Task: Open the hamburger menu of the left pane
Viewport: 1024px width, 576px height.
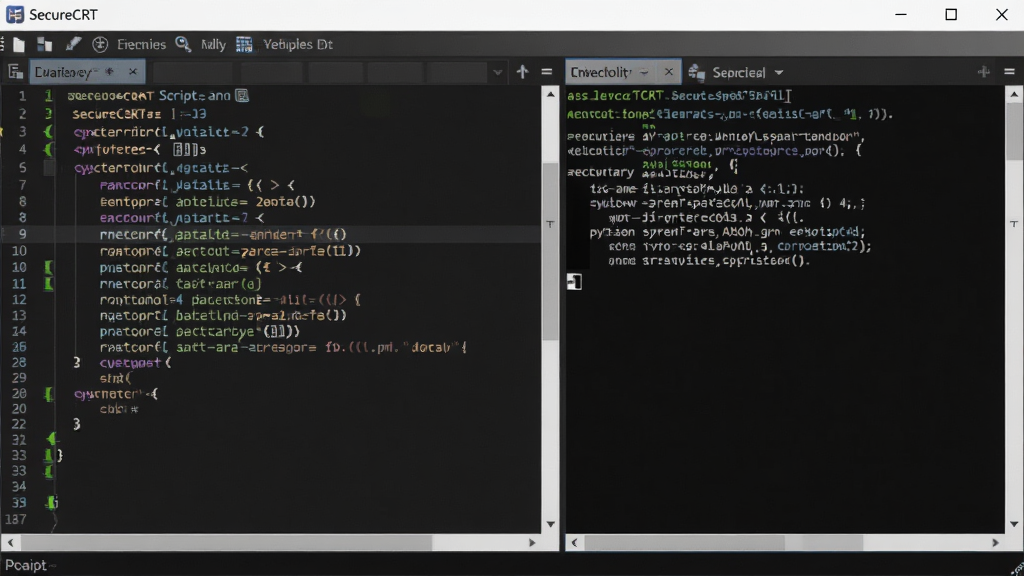Action: click(x=547, y=72)
